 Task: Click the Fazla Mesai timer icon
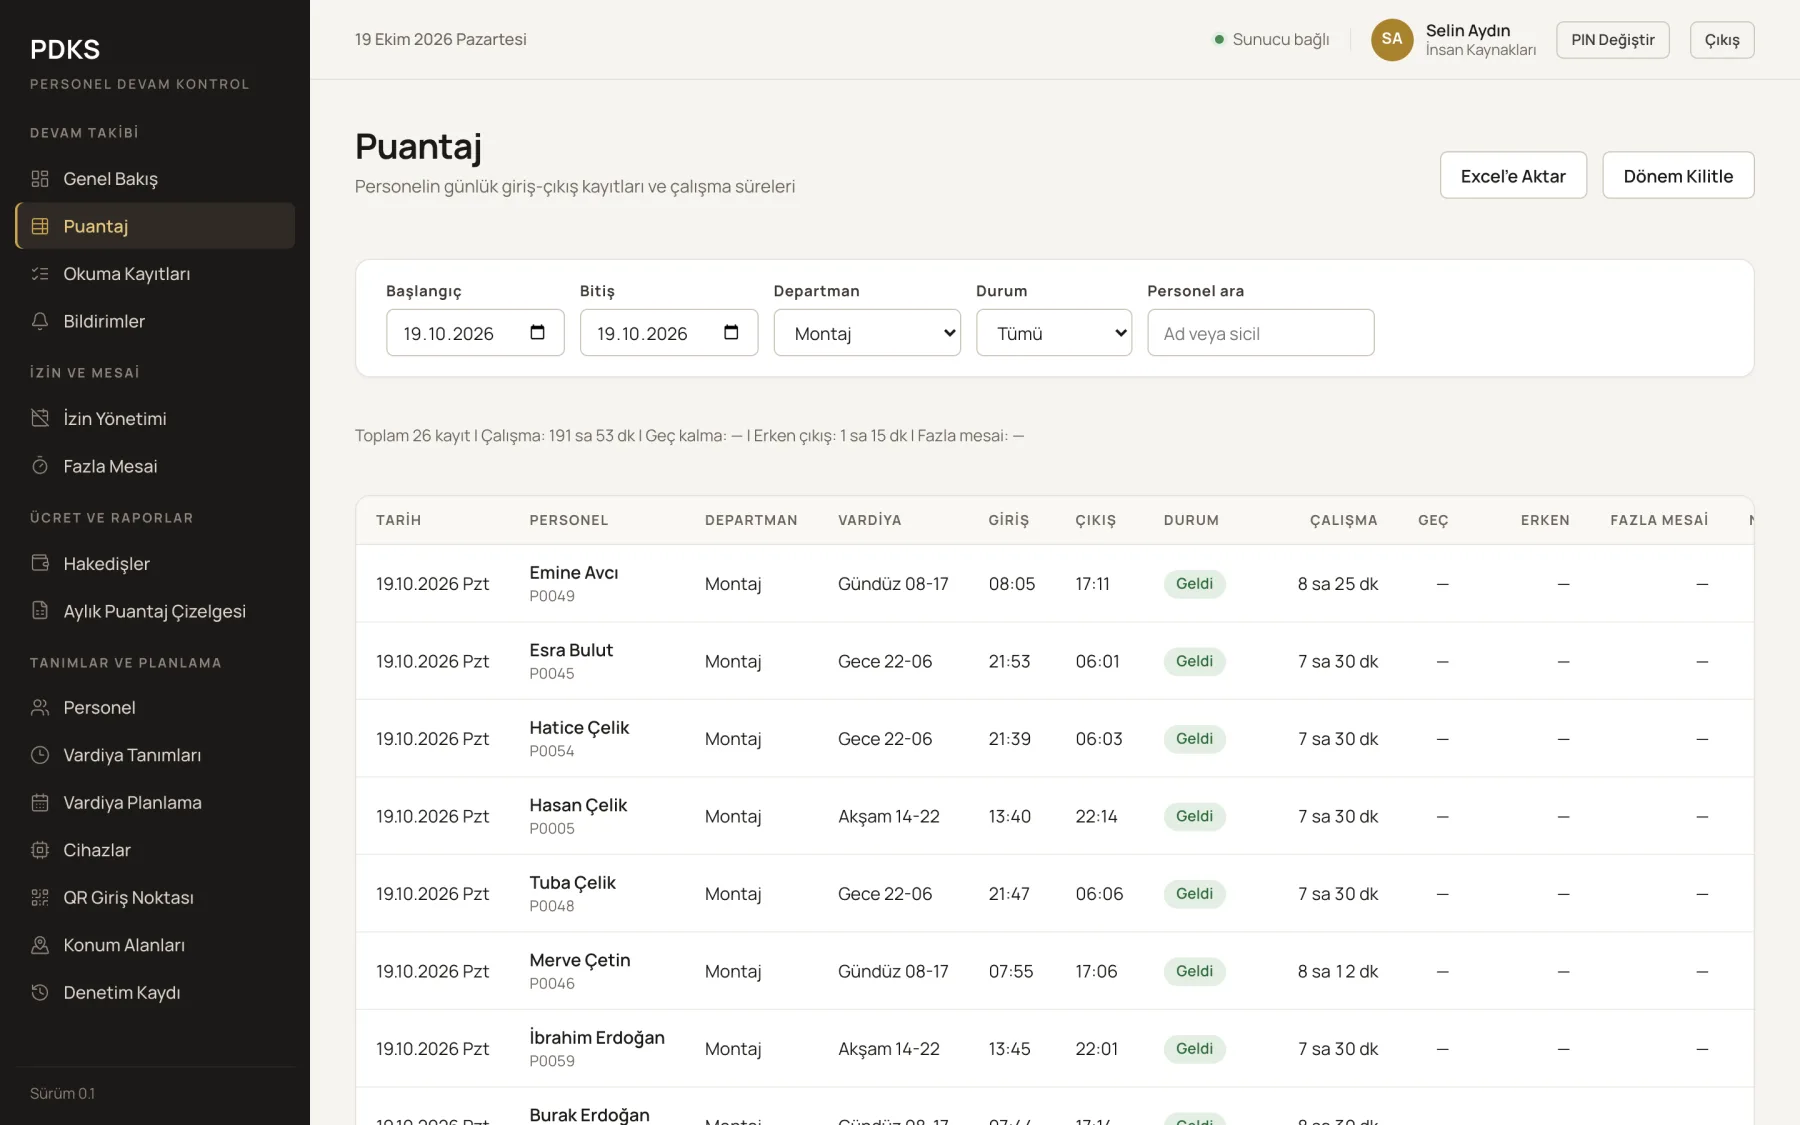click(x=40, y=466)
